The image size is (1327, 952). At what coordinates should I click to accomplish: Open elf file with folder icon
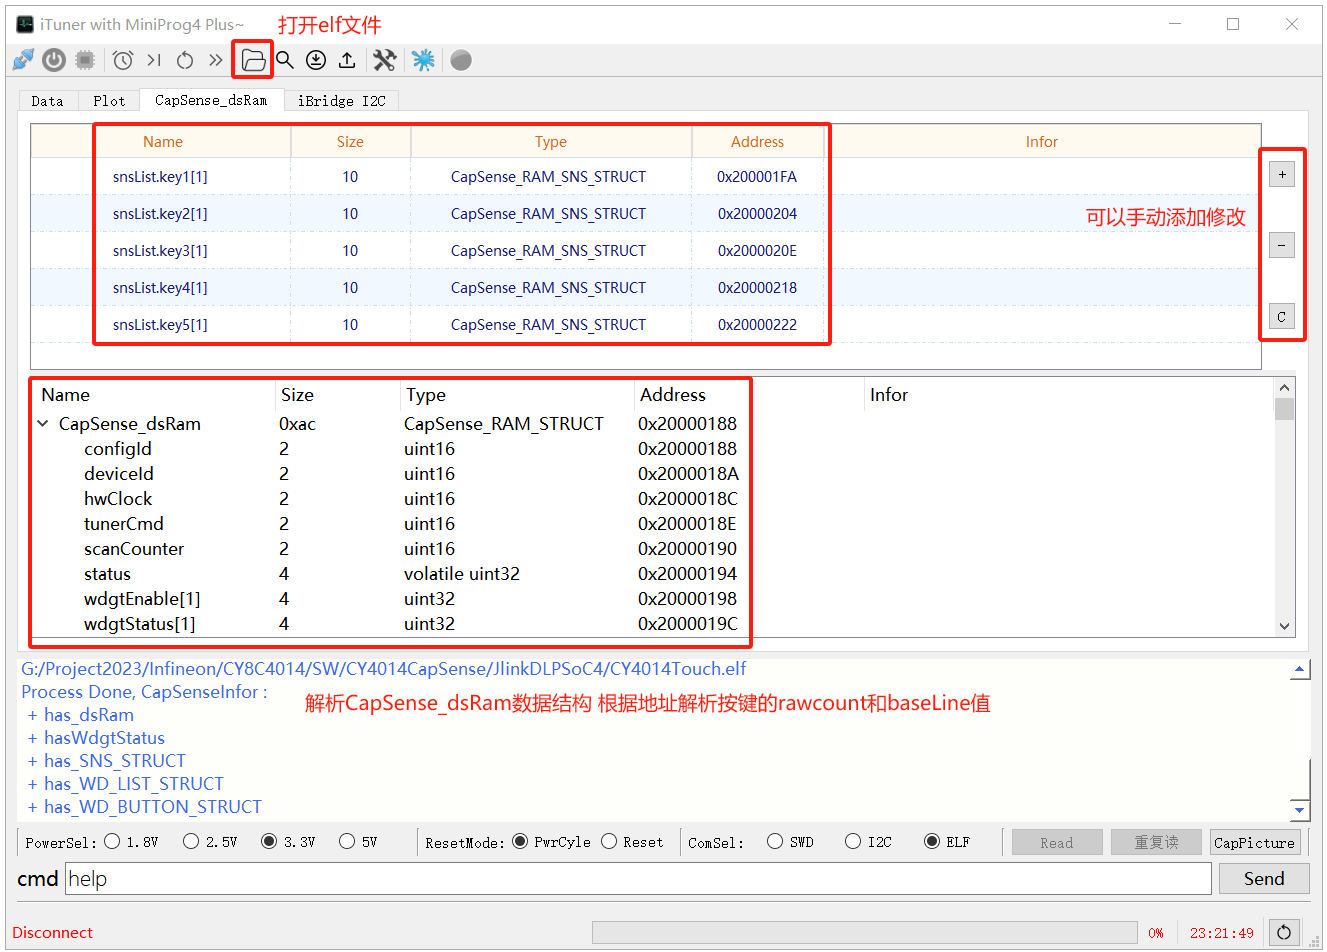pos(253,60)
